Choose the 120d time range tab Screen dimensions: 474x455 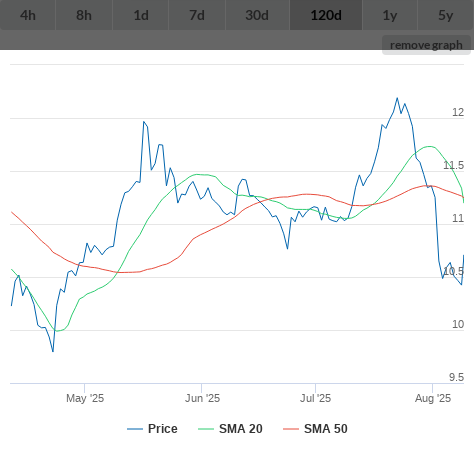(x=326, y=15)
